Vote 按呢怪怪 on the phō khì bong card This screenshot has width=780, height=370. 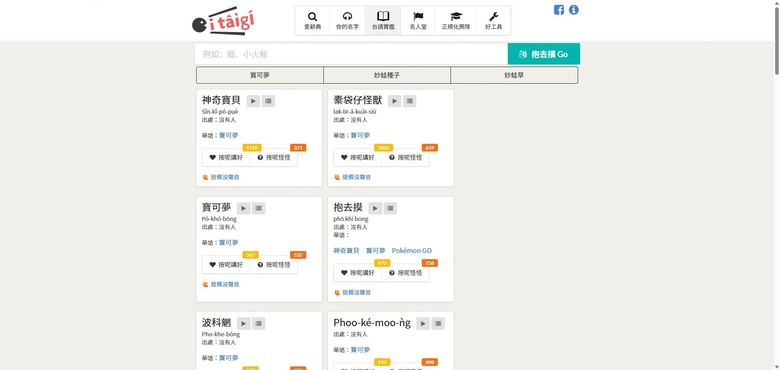tap(405, 273)
